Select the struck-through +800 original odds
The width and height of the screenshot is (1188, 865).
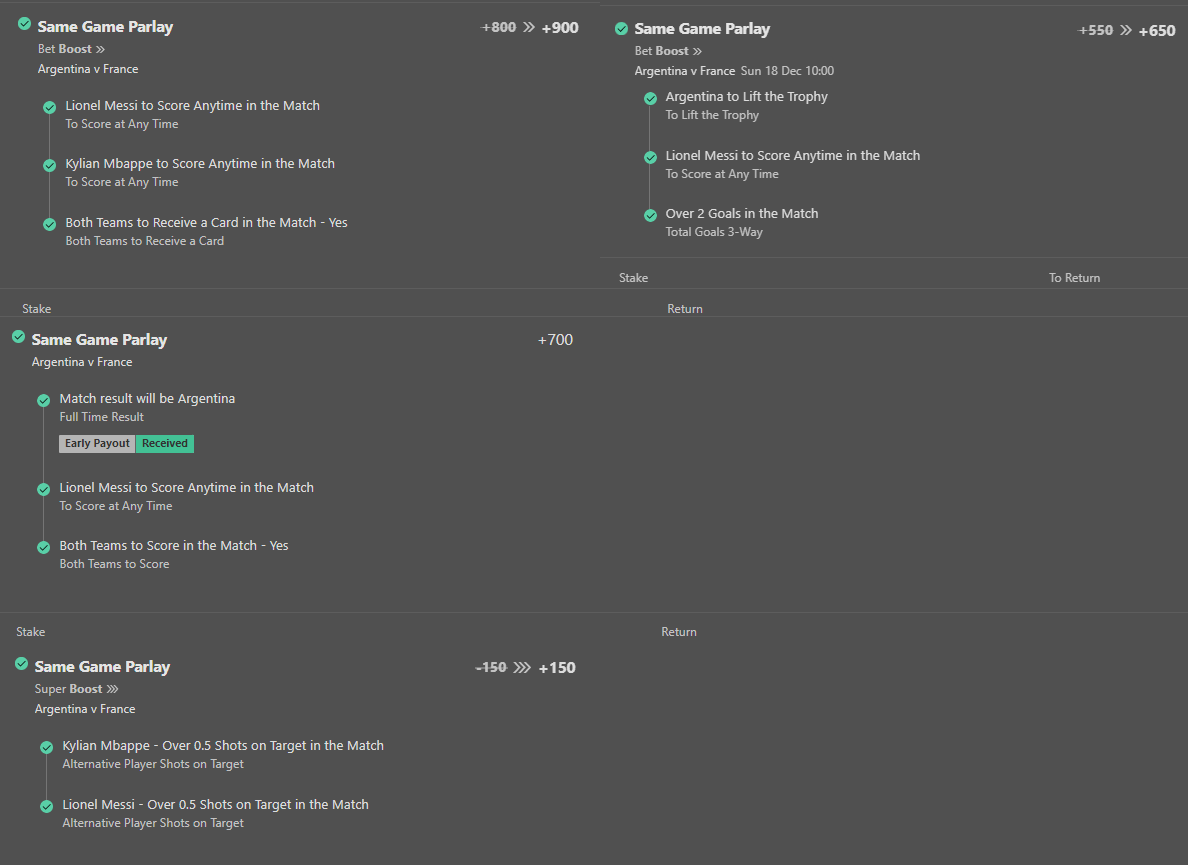499,27
